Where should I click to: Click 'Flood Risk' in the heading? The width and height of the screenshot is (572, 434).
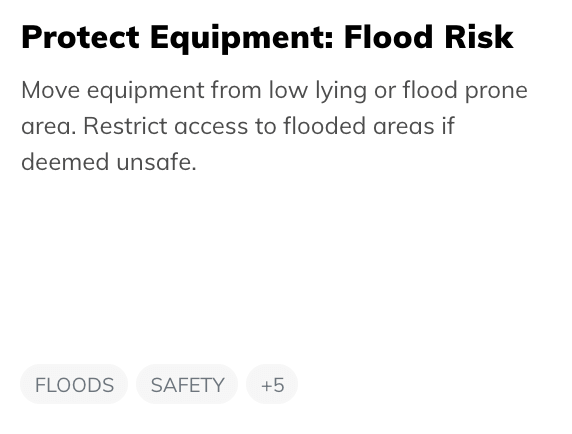click(x=429, y=37)
